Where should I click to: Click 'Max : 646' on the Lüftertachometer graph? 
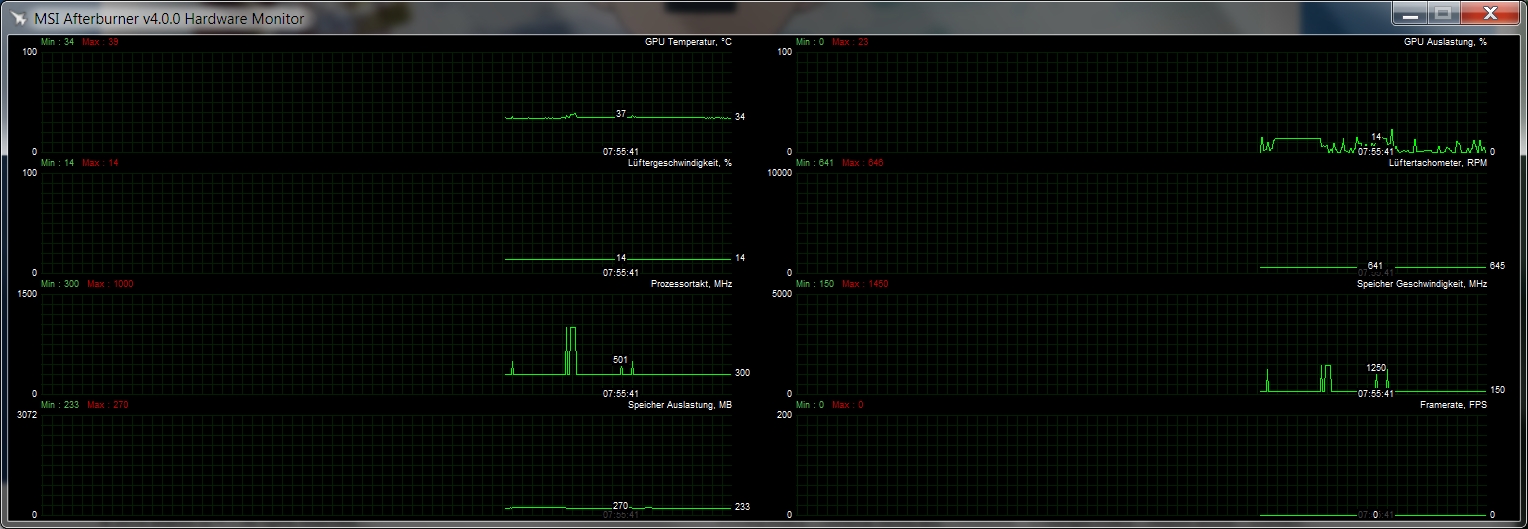pyautogui.click(x=861, y=163)
